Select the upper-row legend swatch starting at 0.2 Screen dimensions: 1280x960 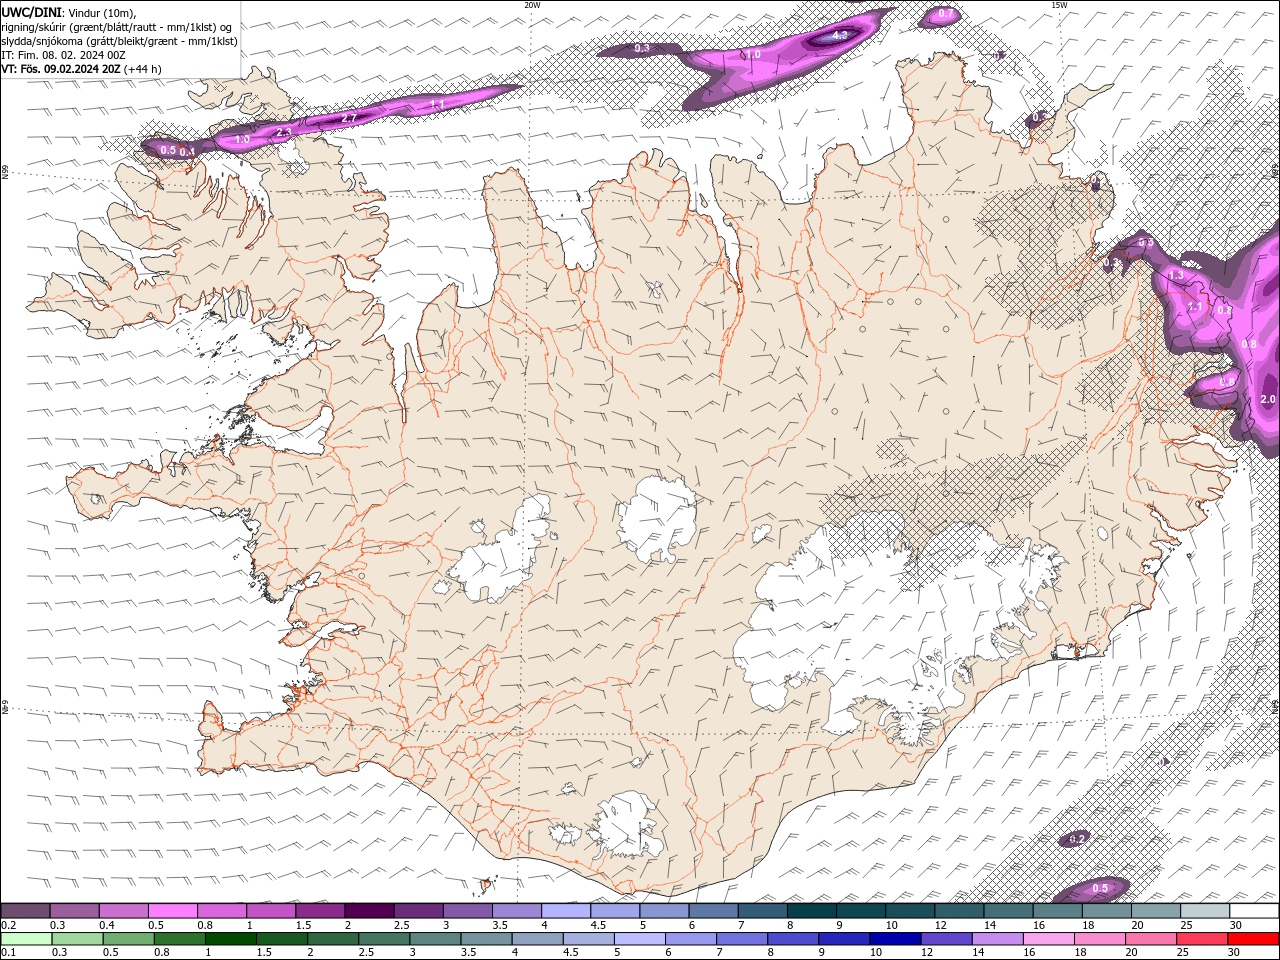(25, 911)
